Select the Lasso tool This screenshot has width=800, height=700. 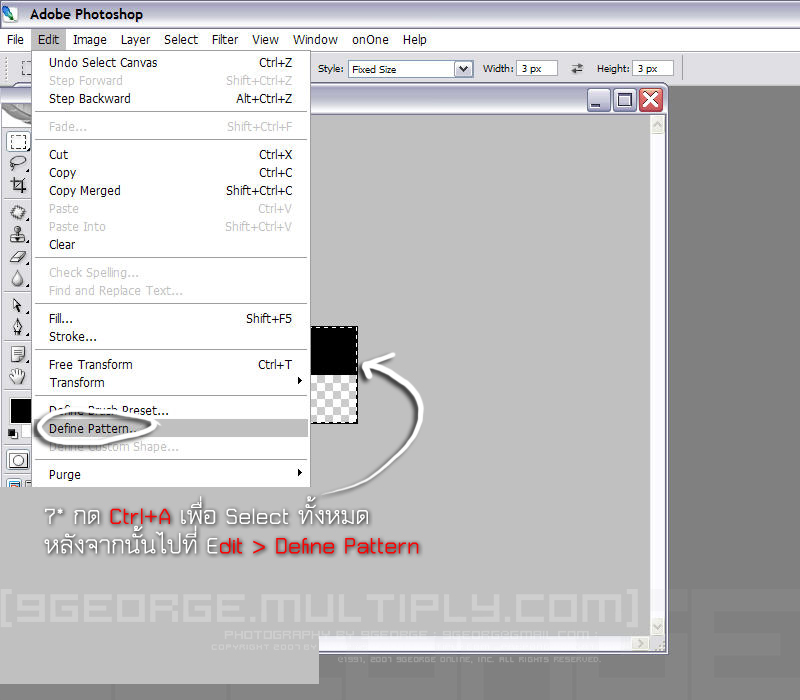(18, 163)
